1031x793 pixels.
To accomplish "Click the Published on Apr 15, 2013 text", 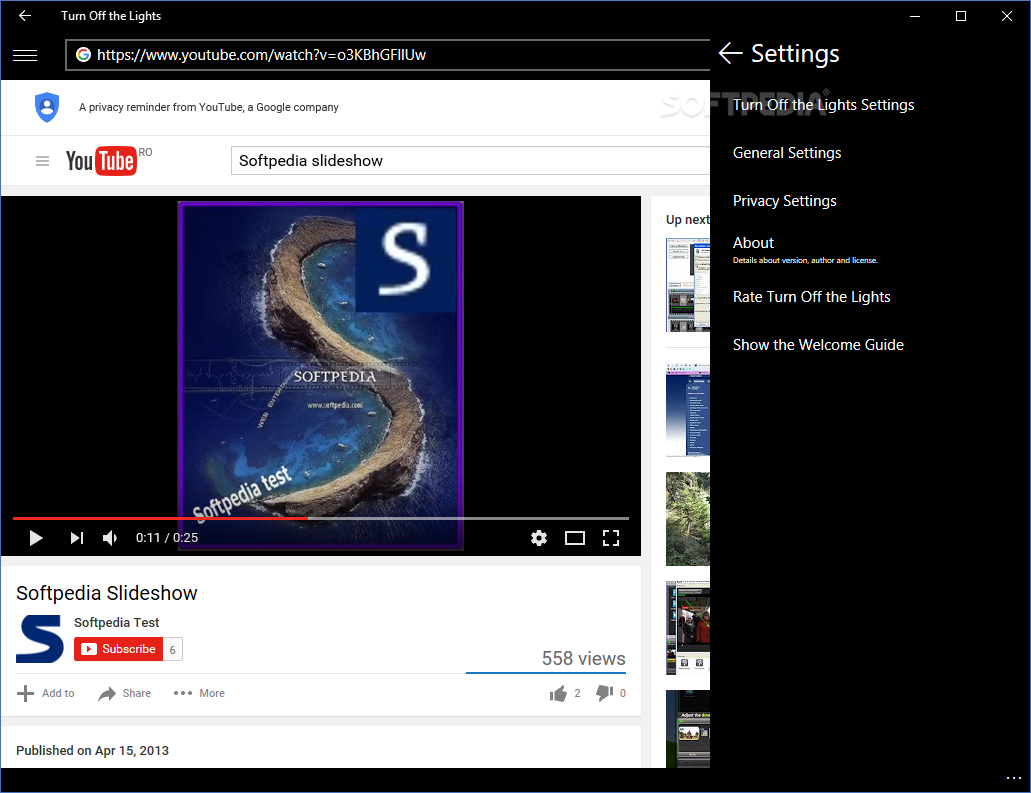I will click(x=93, y=751).
